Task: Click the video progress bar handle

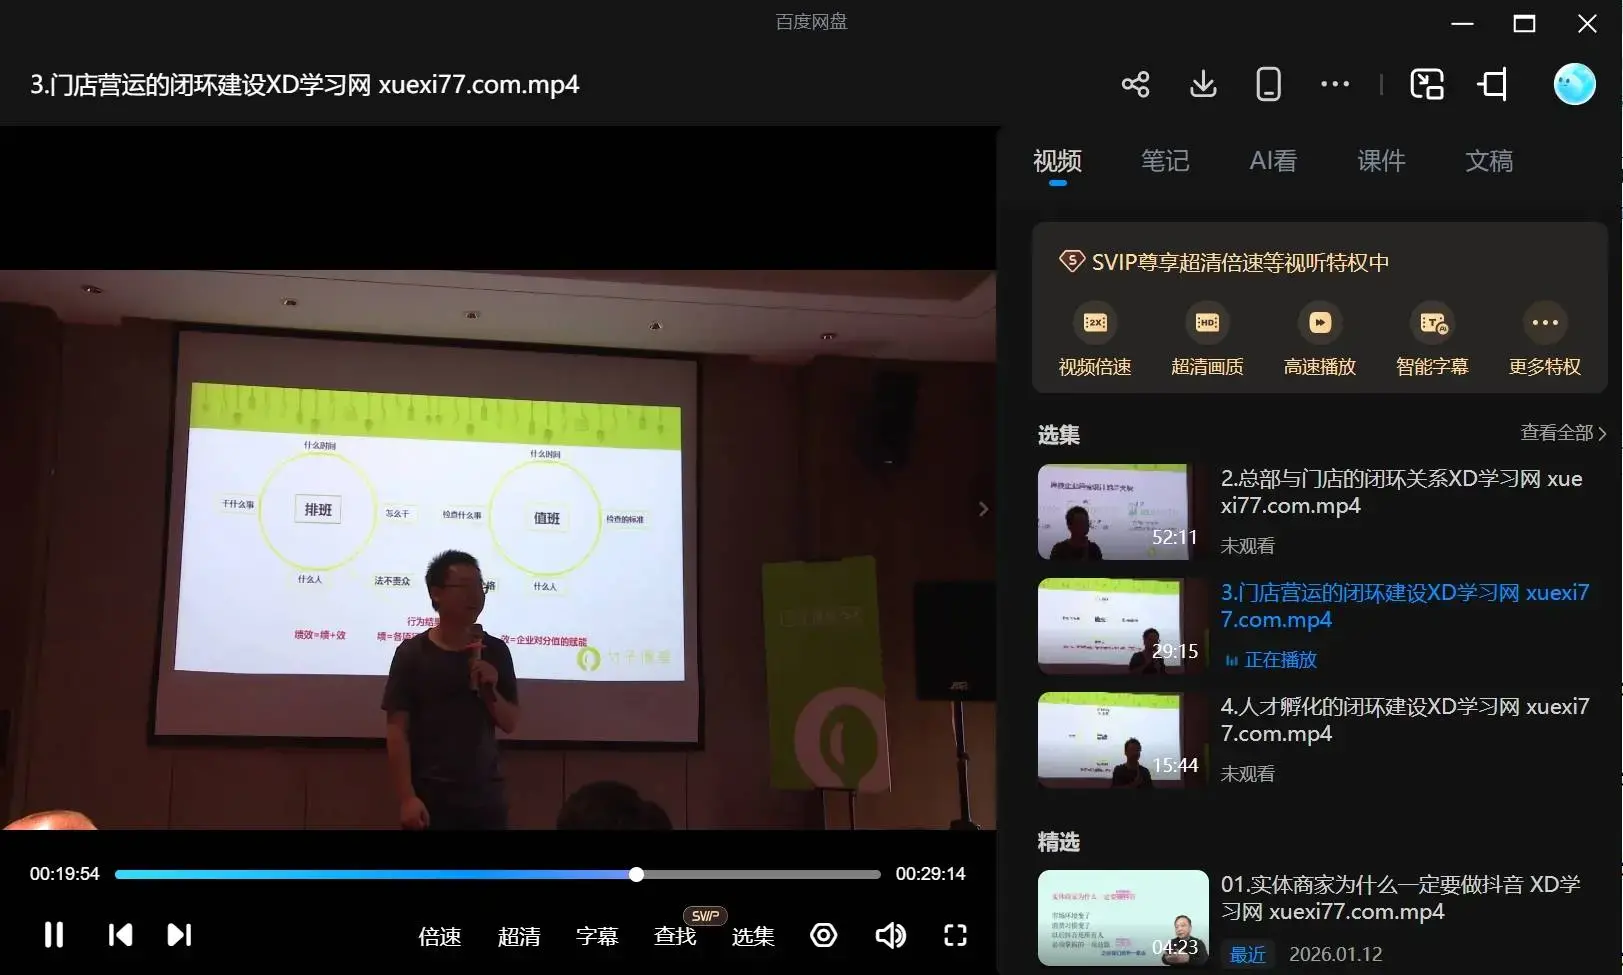Action: pos(636,874)
